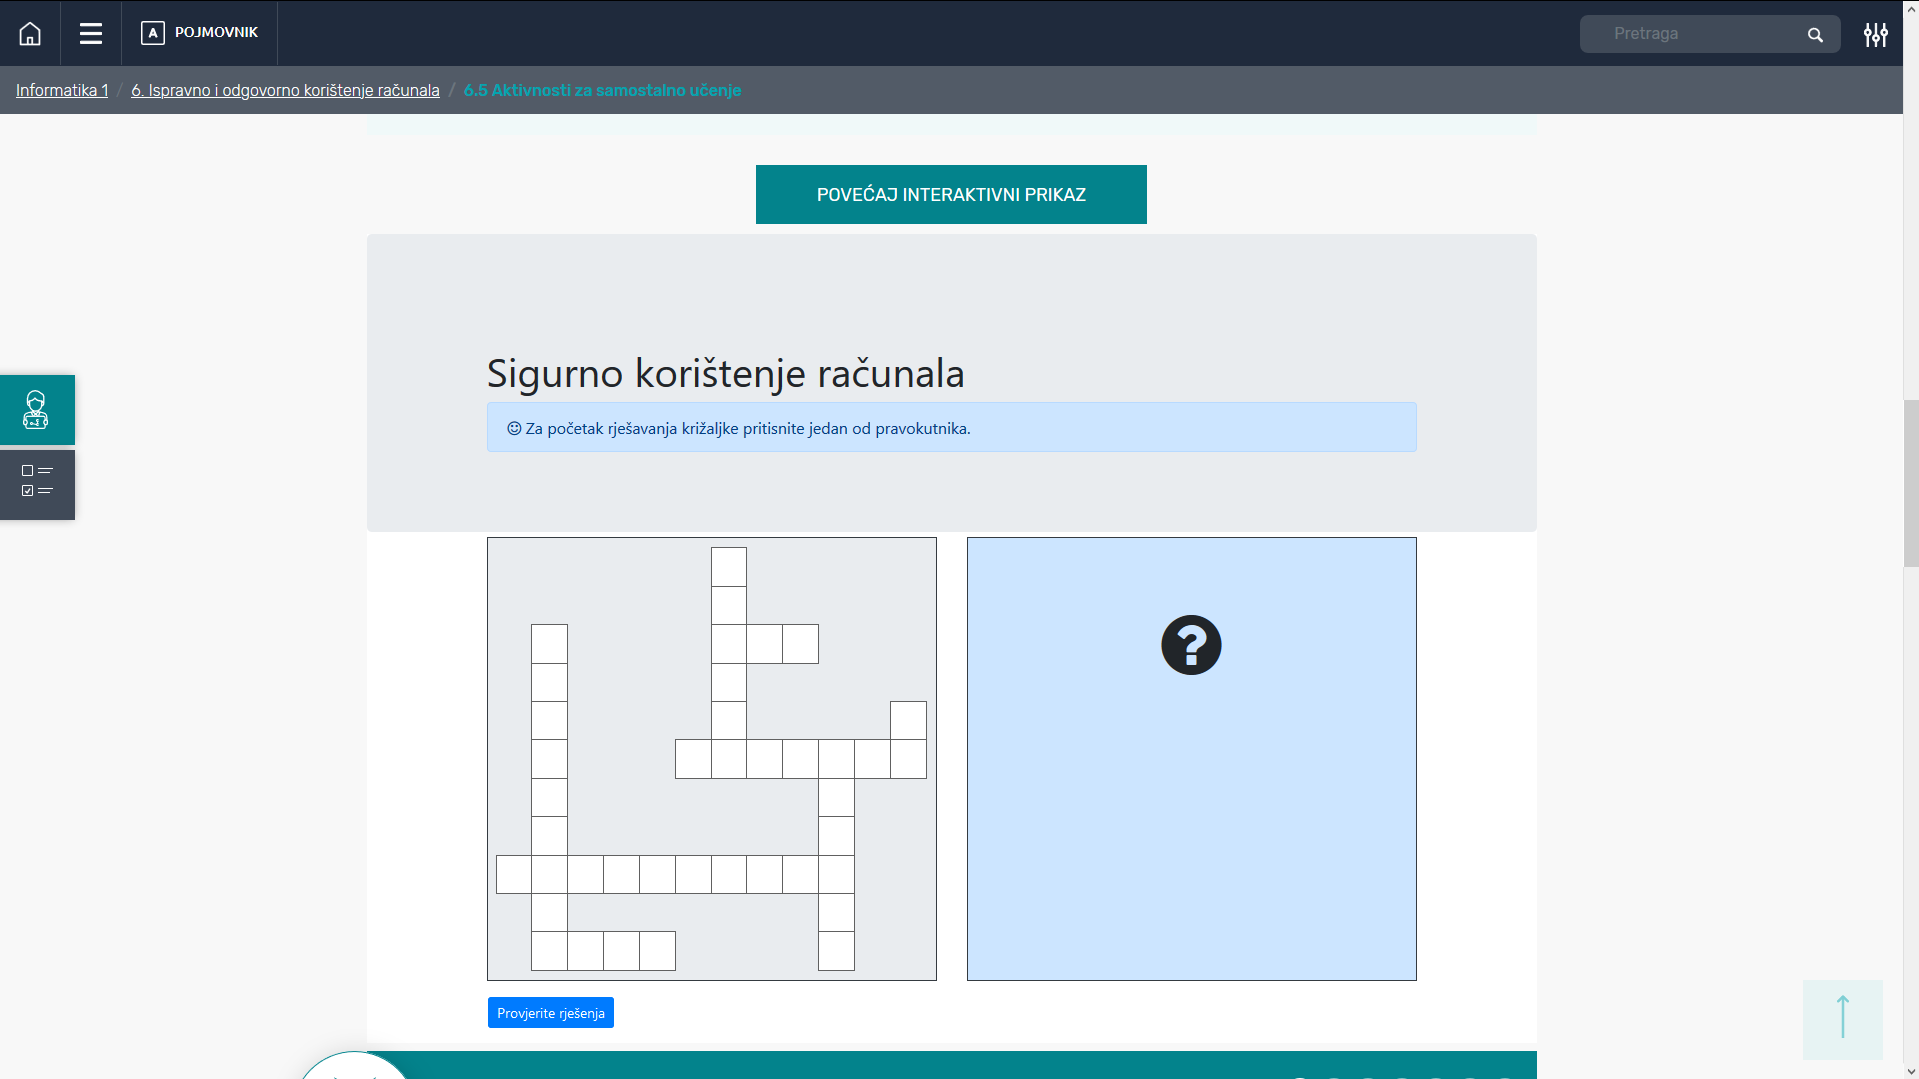Image resolution: width=1919 pixels, height=1079 pixels.
Task: Select the topmost crossword cell
Action: pos(729,567)
